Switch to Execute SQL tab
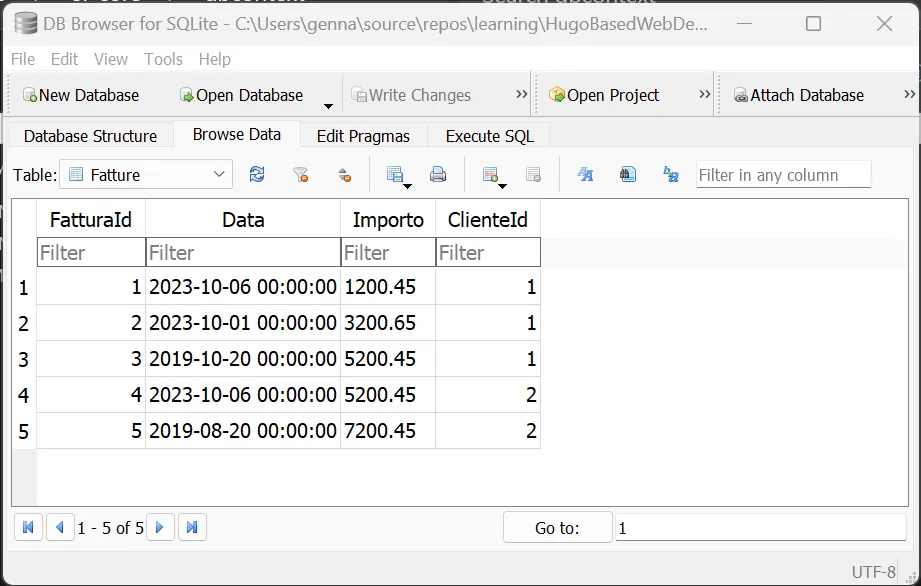The image size is (921, 586). click(489, 136)
